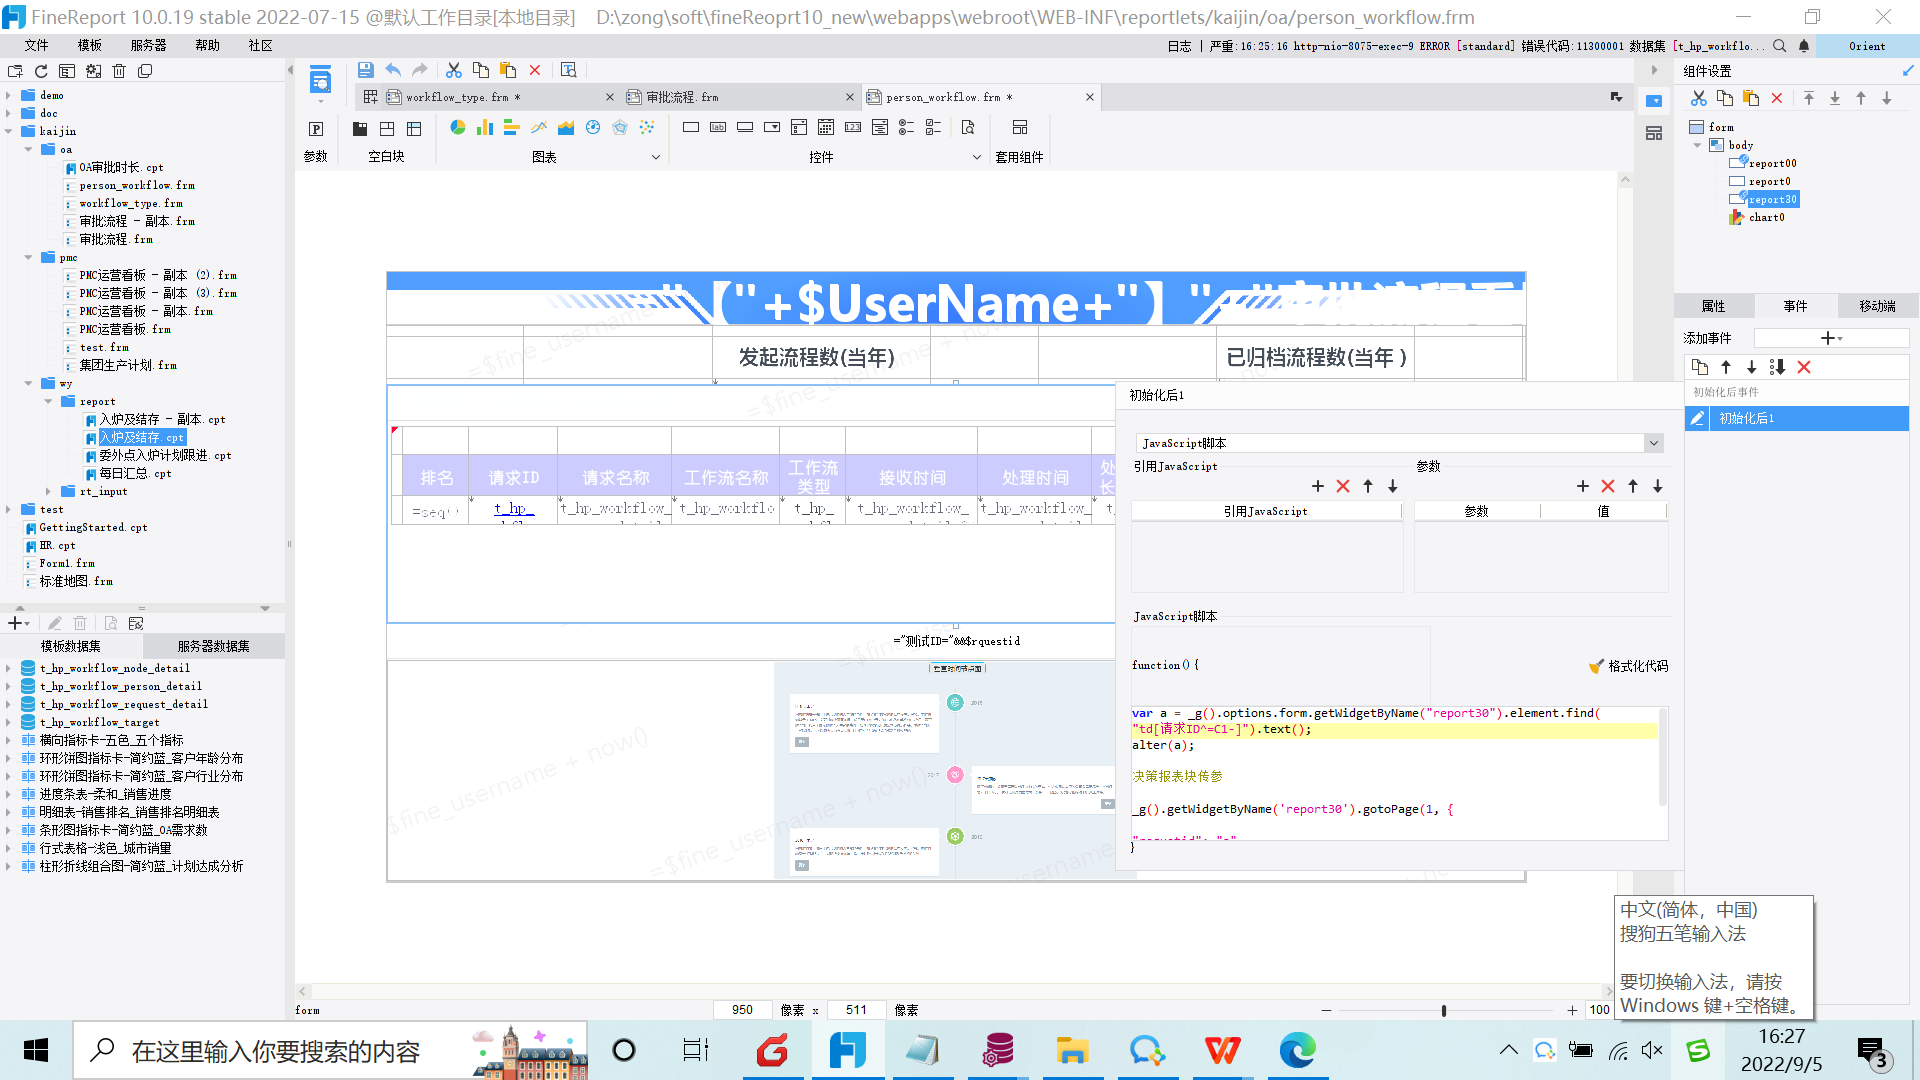Open the 模板 menu
1920x1080 pixels.
(90, 46)
